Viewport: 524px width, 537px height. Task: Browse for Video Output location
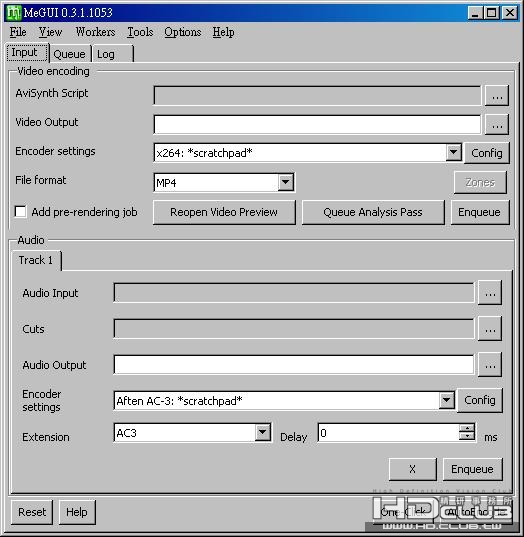497,124
